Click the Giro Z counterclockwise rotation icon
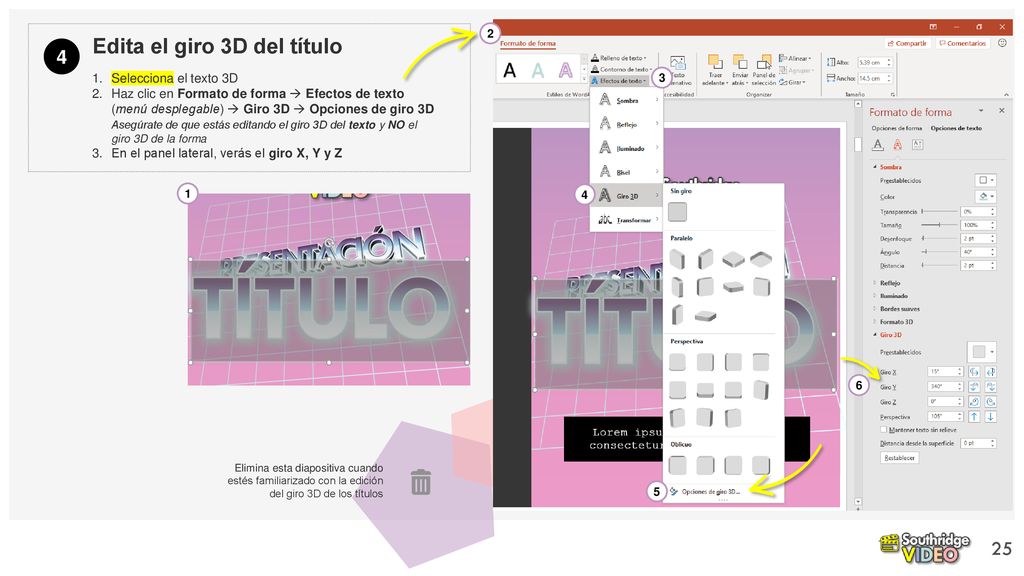The width and height of the screenshot is (1024, 576). point(991,402)
